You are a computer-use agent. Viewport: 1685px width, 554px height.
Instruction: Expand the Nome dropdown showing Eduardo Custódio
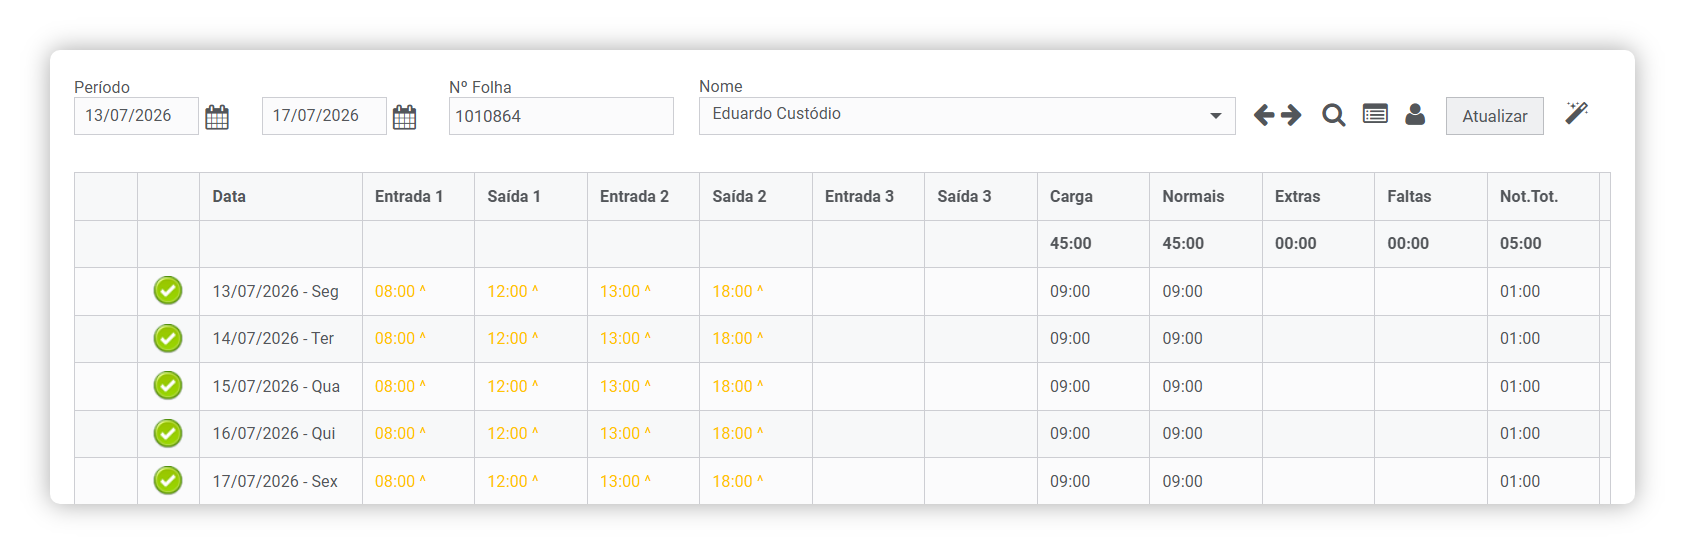(1216, 116)
